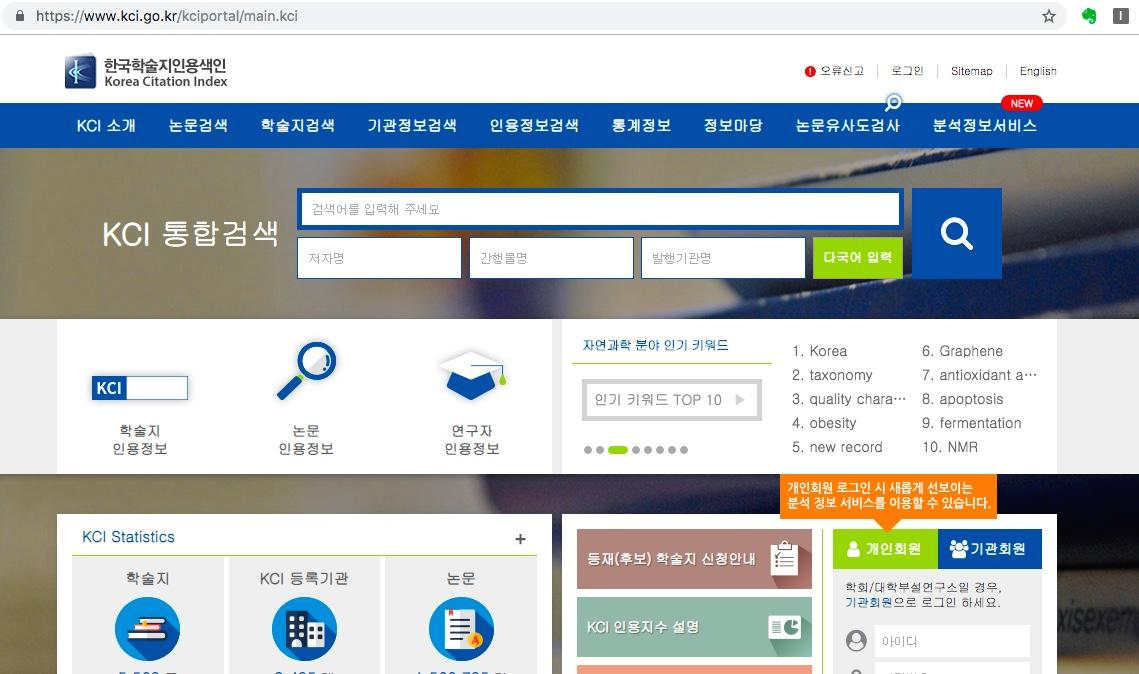Click keyword "5. new record"

coord(837,447)
